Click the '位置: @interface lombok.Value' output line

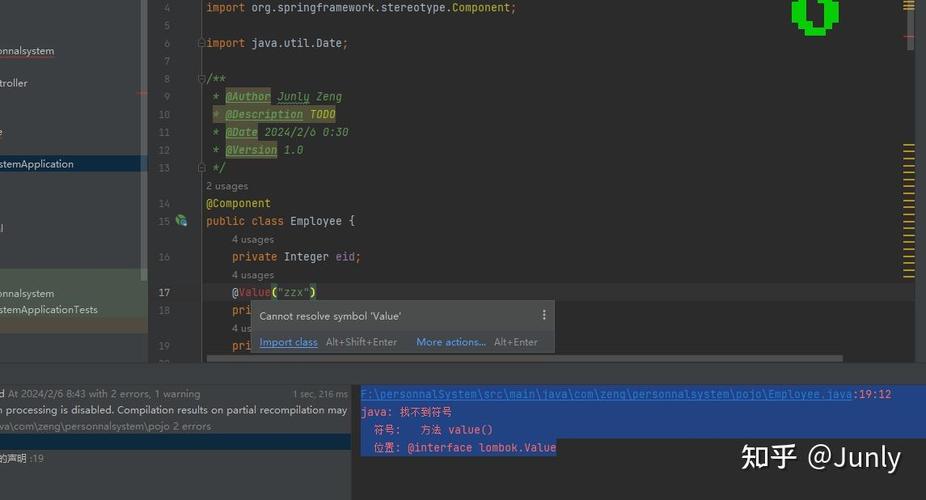464,447
